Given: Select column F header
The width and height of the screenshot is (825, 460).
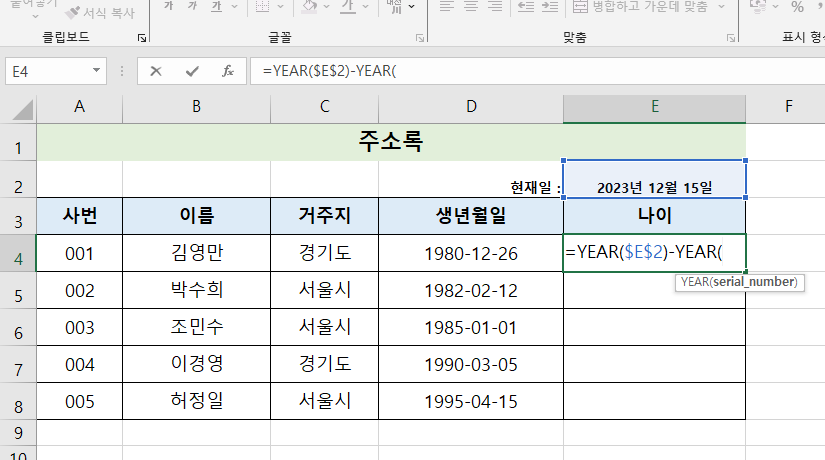Looking at the screenshot, I should [788, 107].
